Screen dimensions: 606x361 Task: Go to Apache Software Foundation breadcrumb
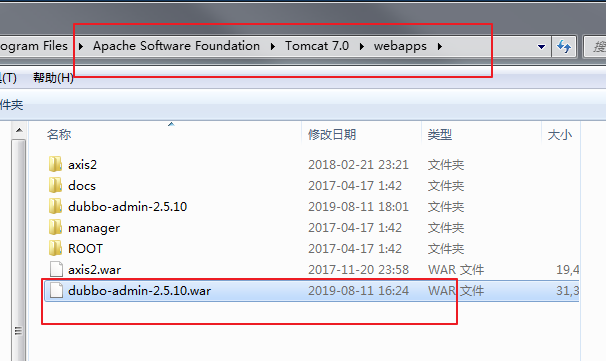click(x=176, y=46)
